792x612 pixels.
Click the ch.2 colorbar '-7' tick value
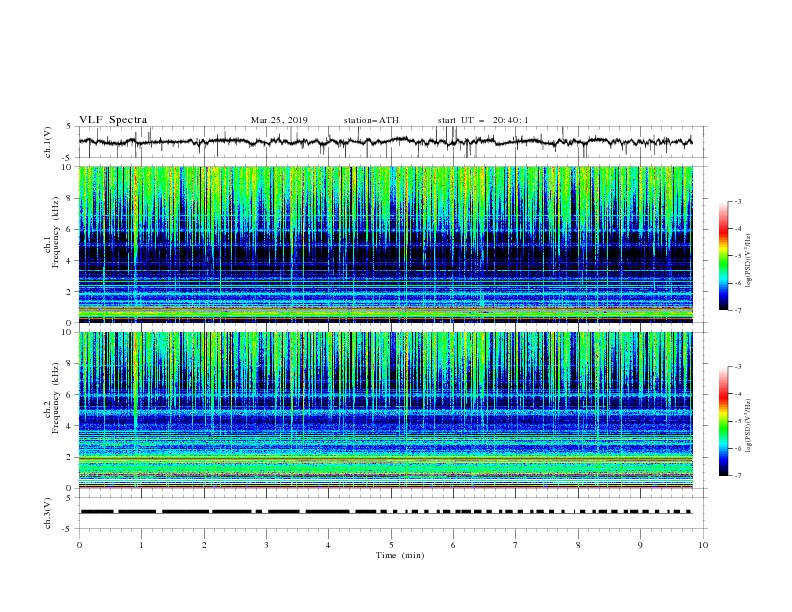coord(737,475)
